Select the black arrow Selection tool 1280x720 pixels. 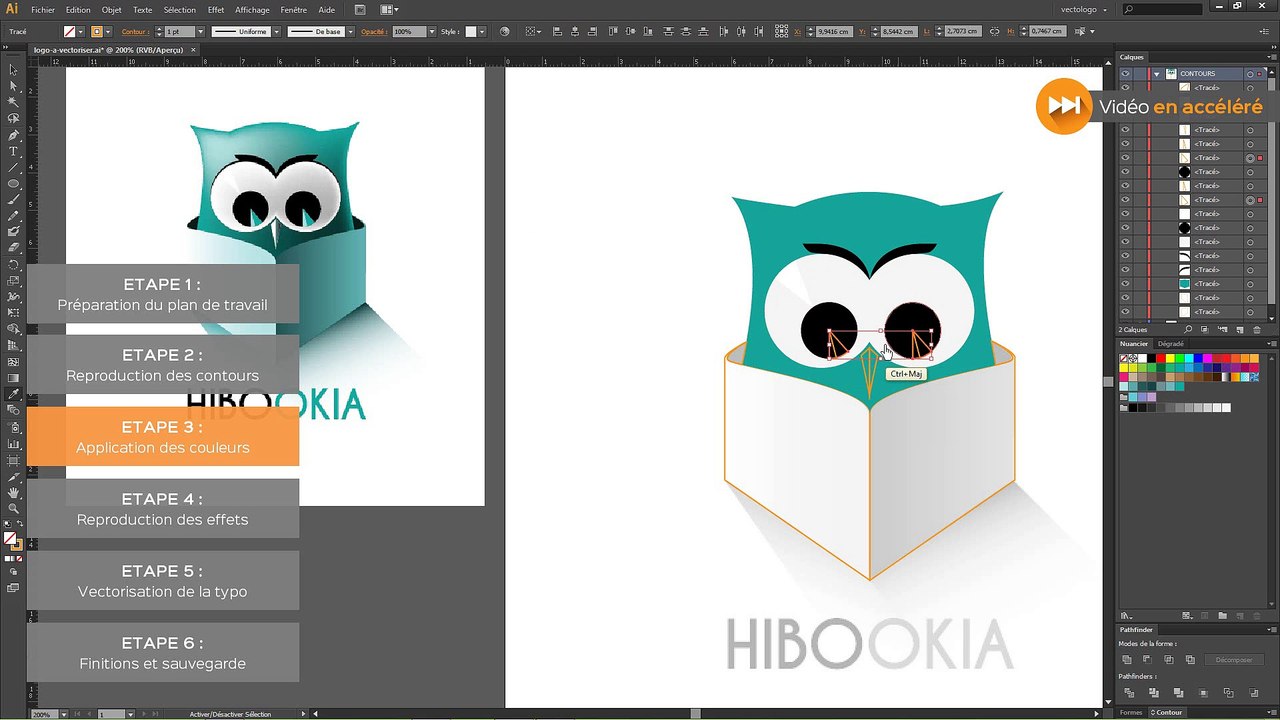(x=13, y=70)
